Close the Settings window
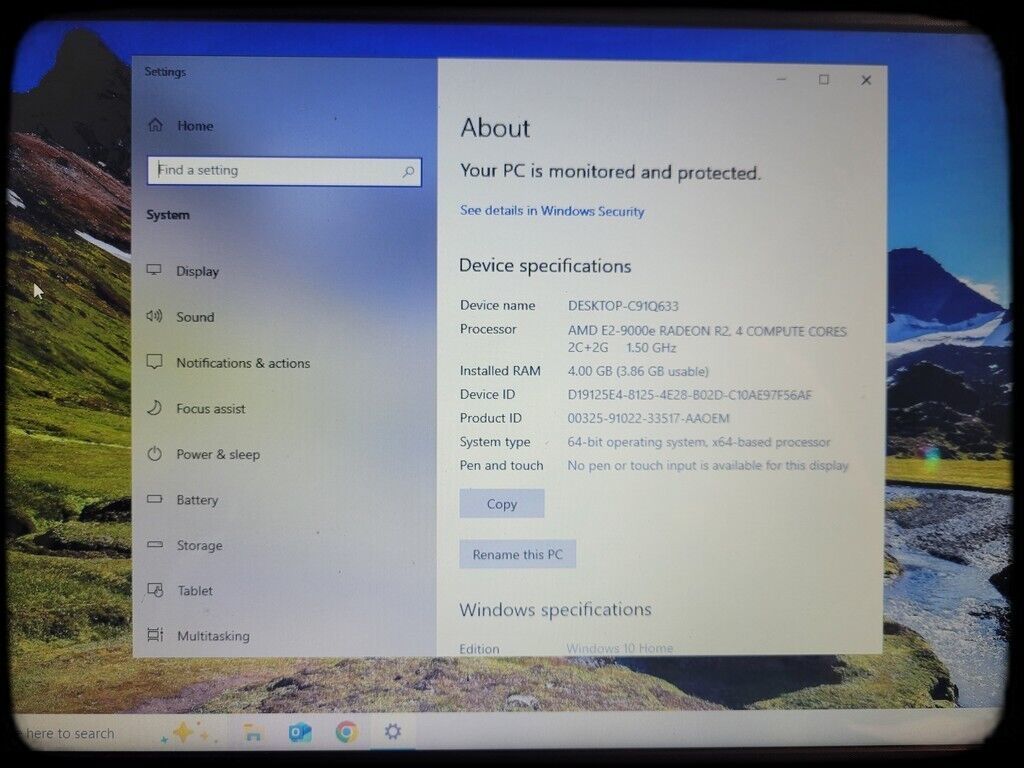This screenshot has height=768, width=1024. (866, 80)
